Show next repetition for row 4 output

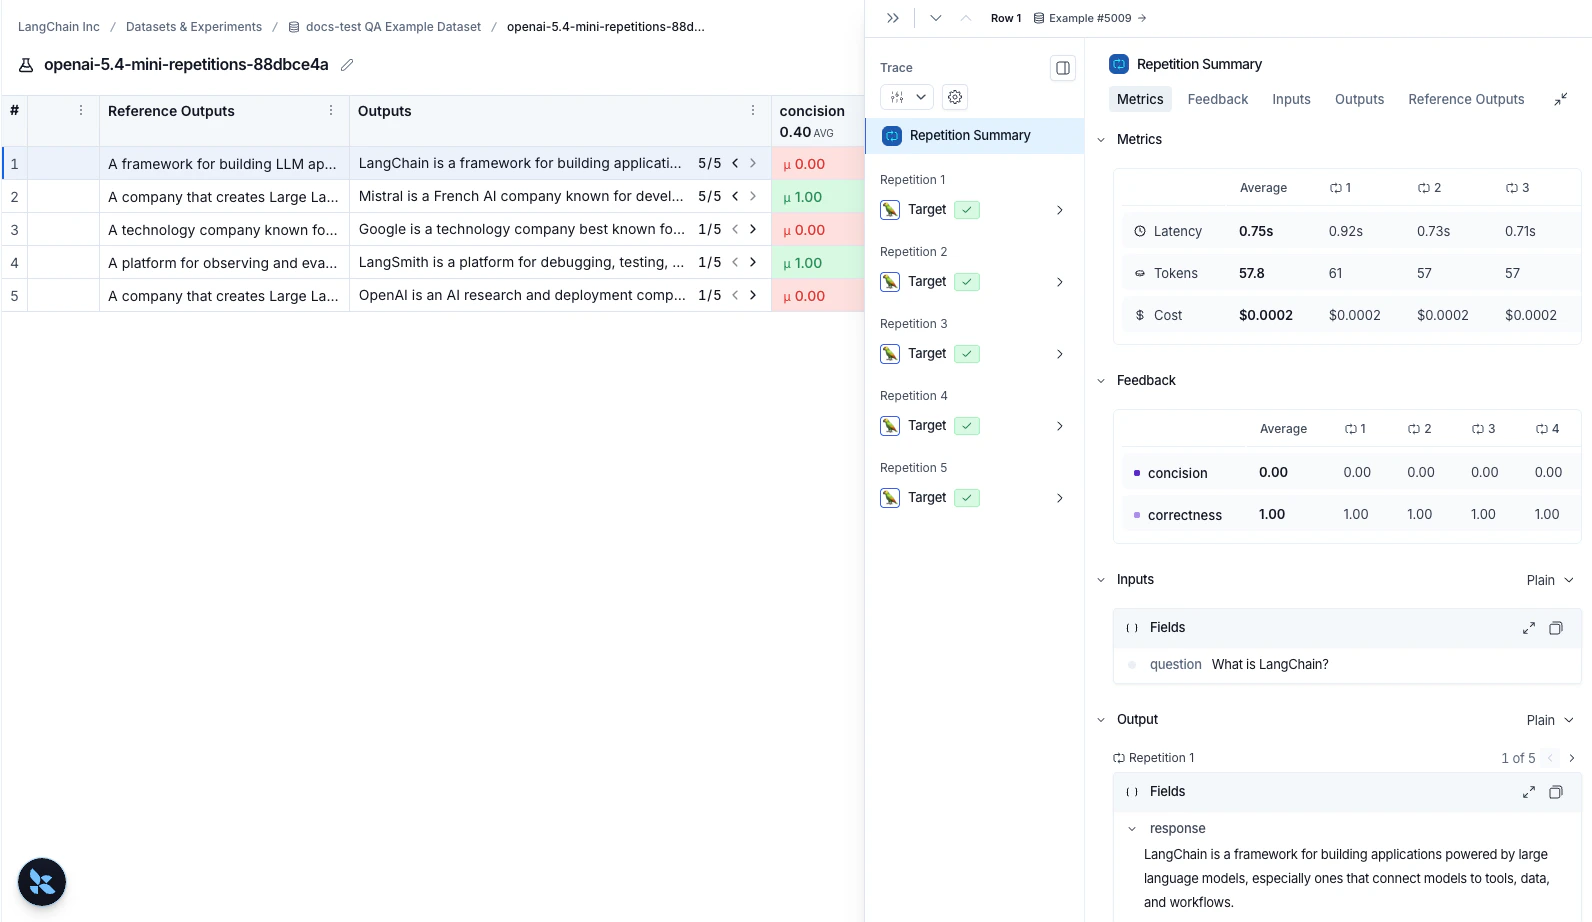pos(753,262)
